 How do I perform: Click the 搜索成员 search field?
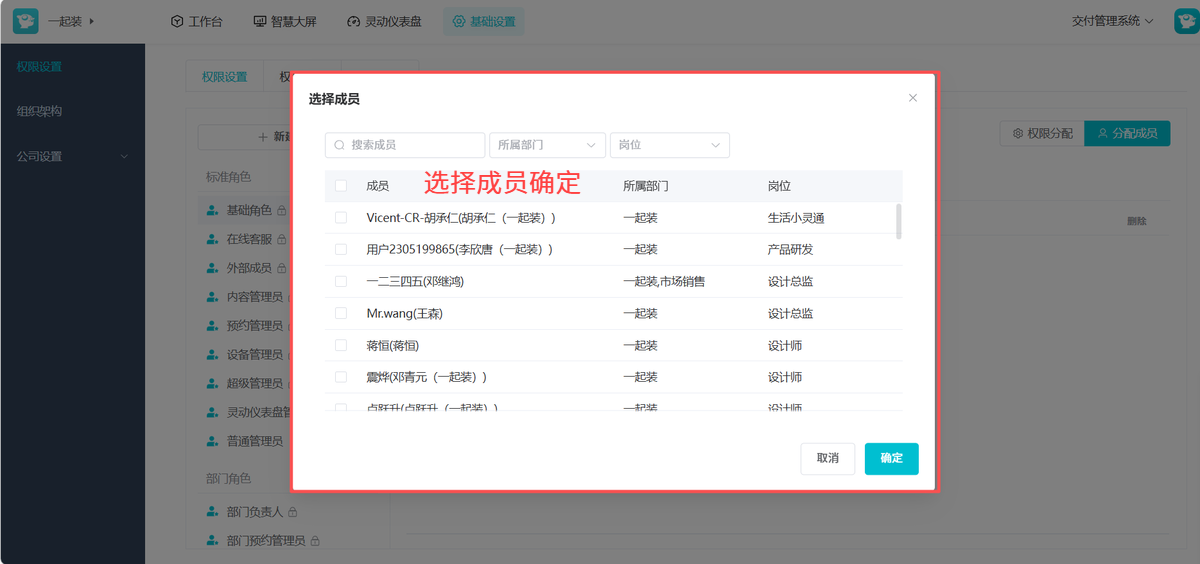tap(405, 145)
